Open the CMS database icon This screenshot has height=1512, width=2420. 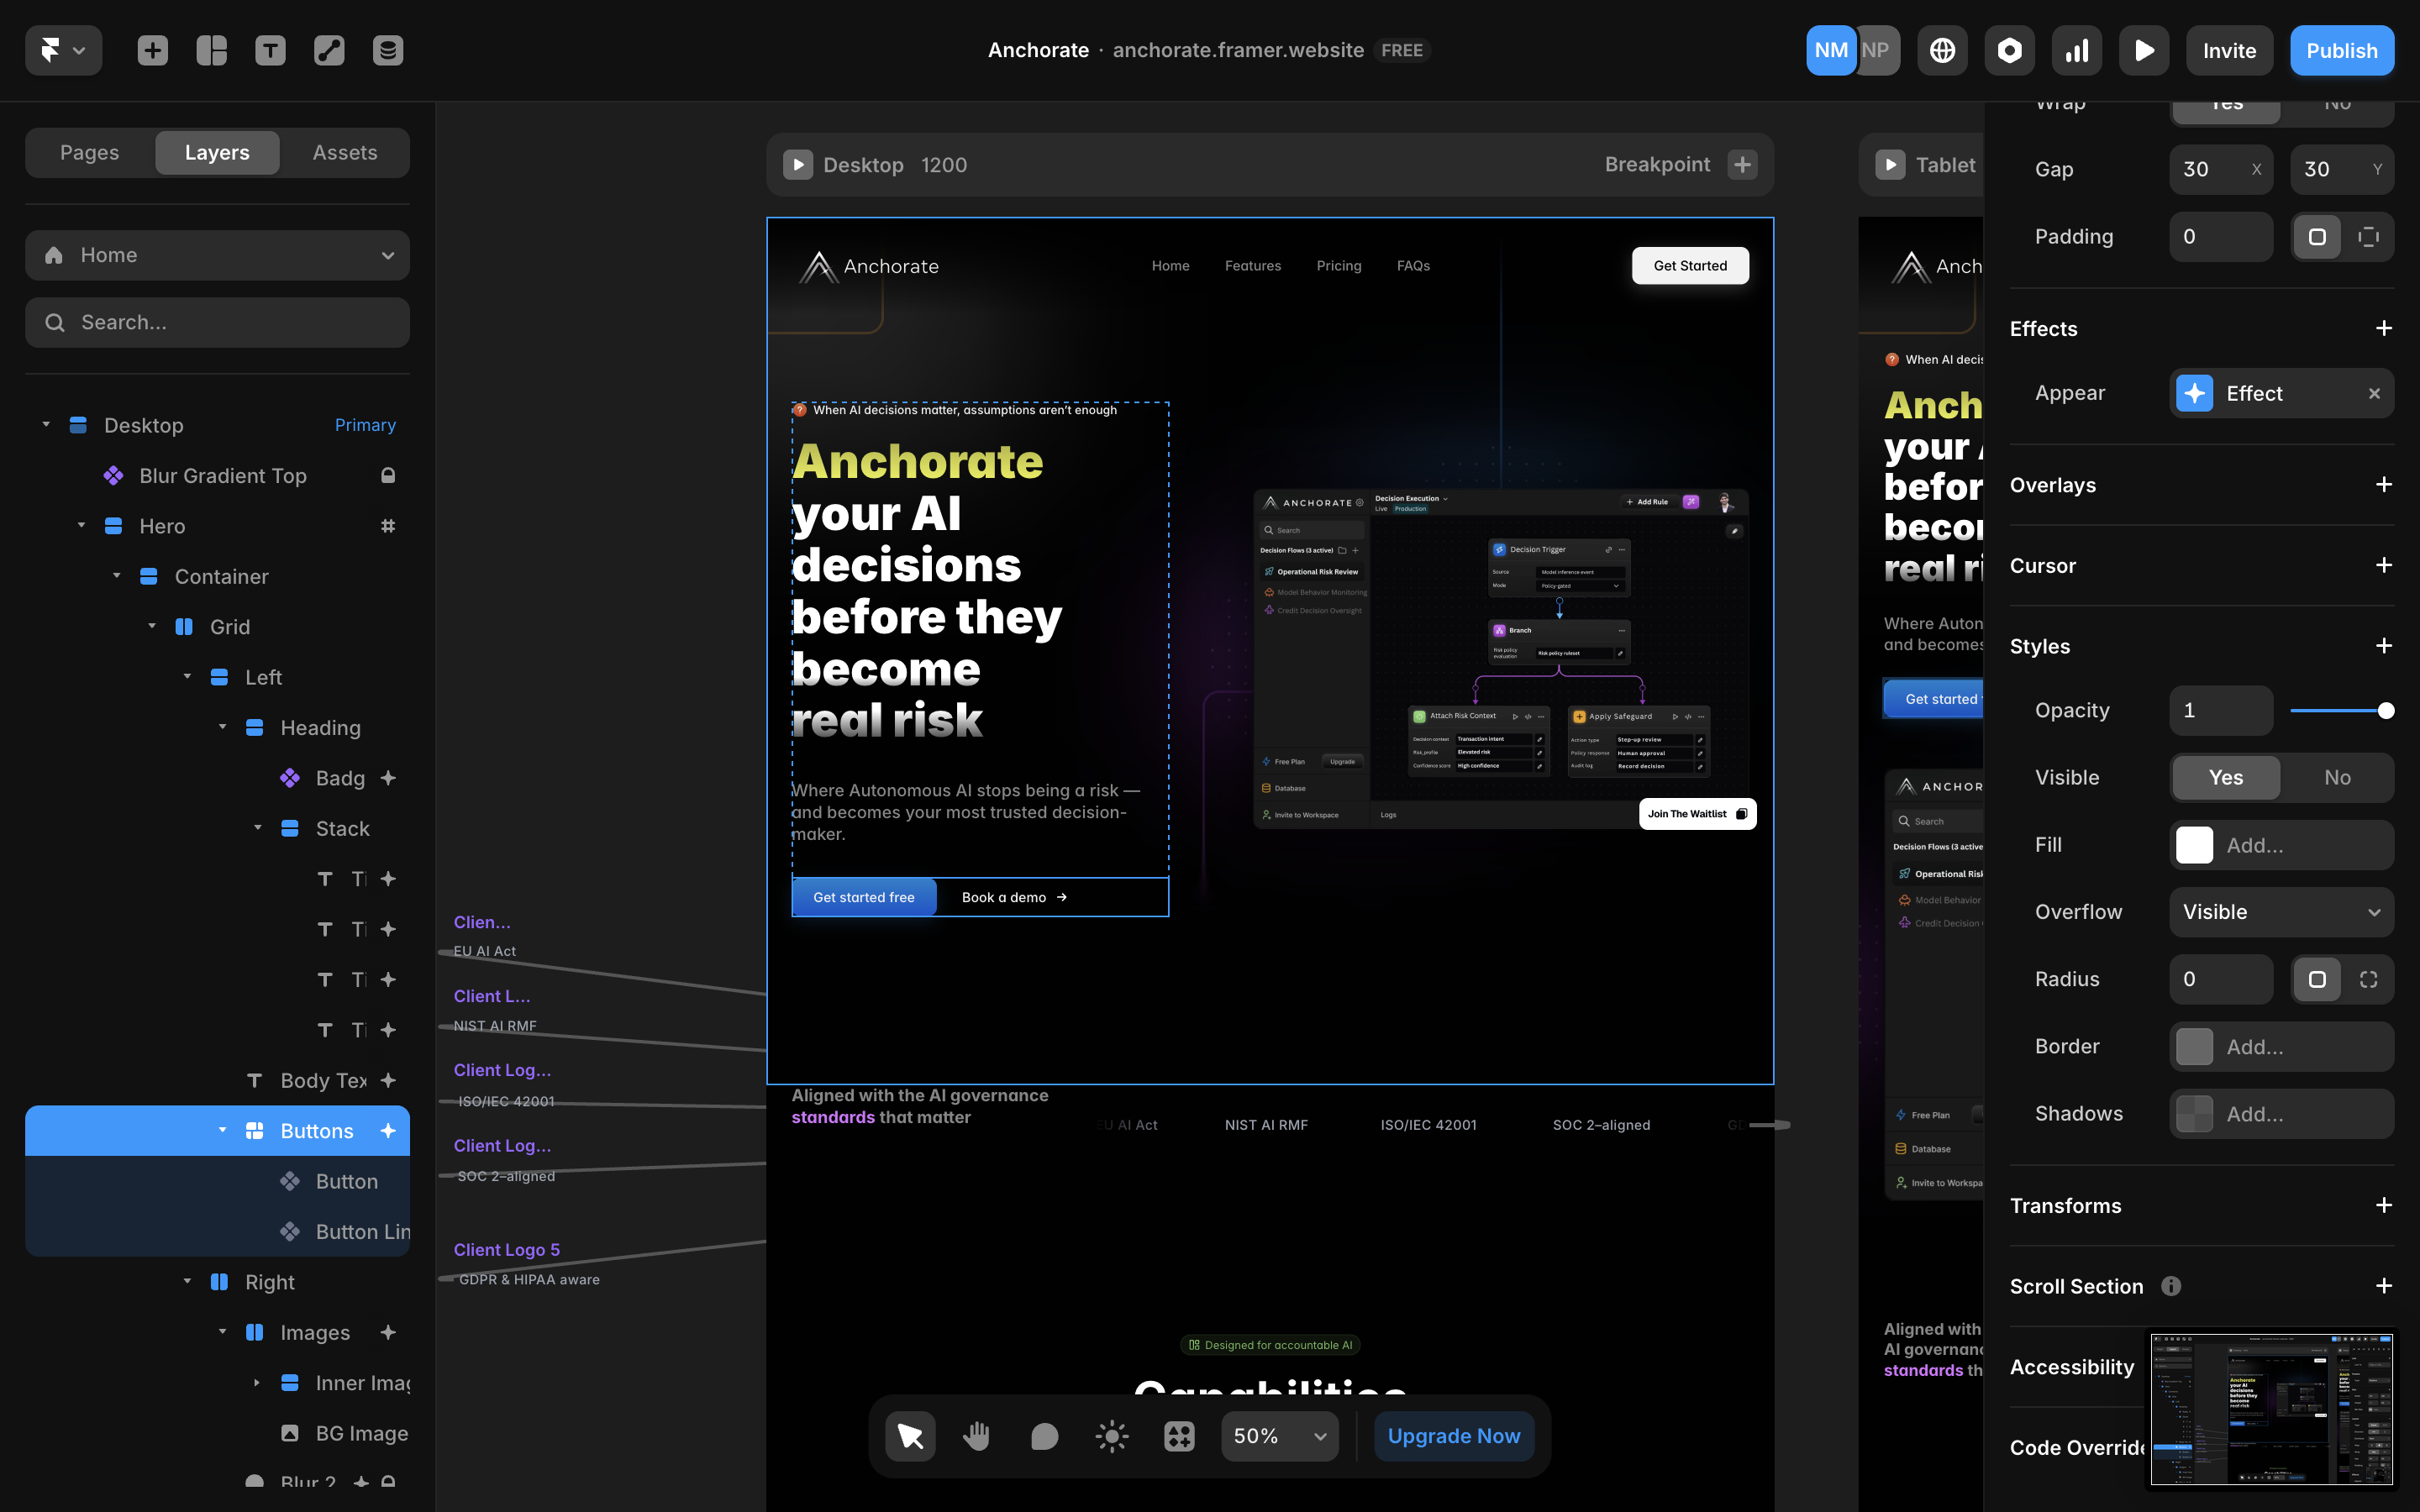coord(388,50)
